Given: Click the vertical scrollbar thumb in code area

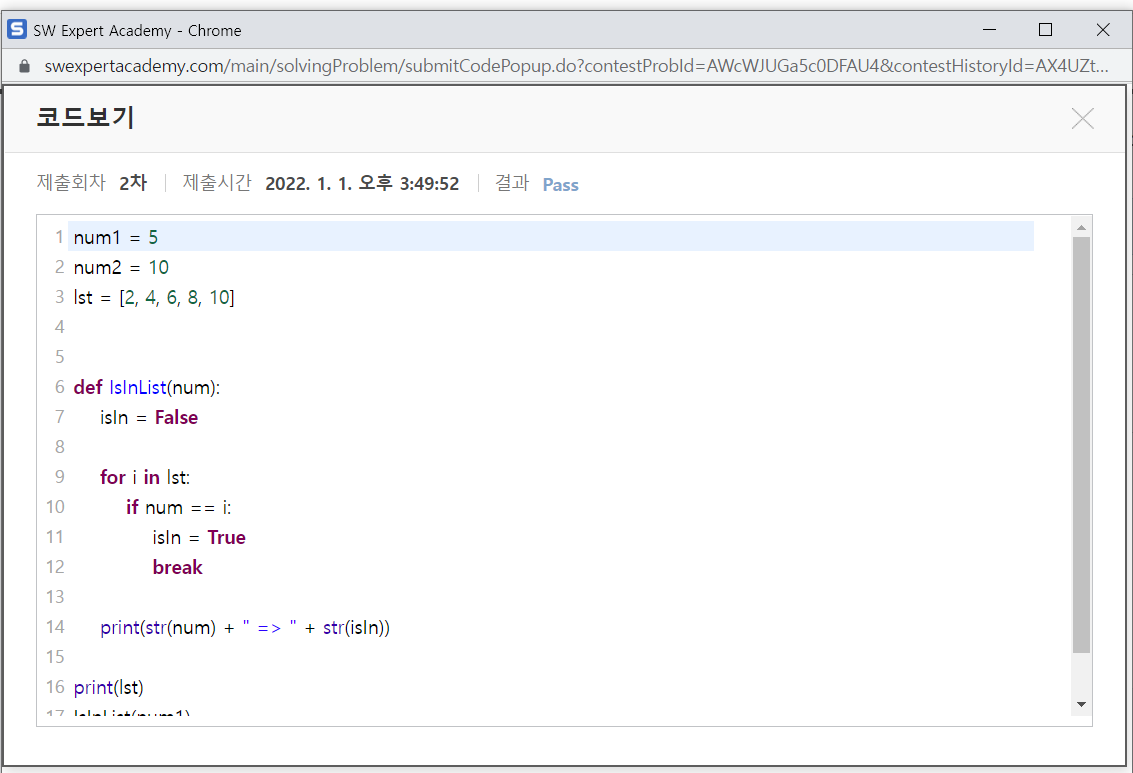Looking at the screenshot, I should click(1081, 445).
